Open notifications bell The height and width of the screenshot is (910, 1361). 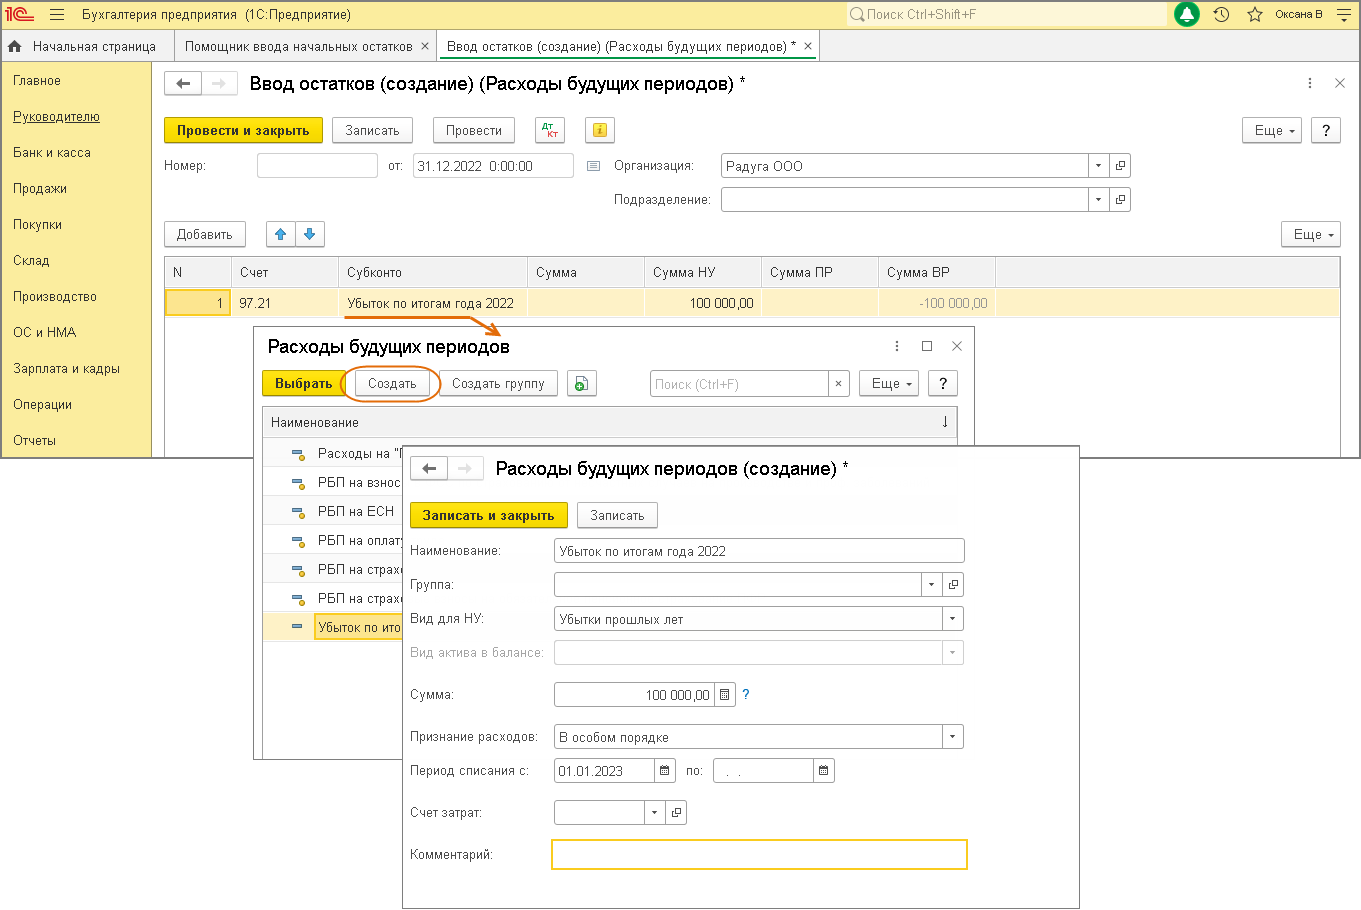(x=1187, y=15)
